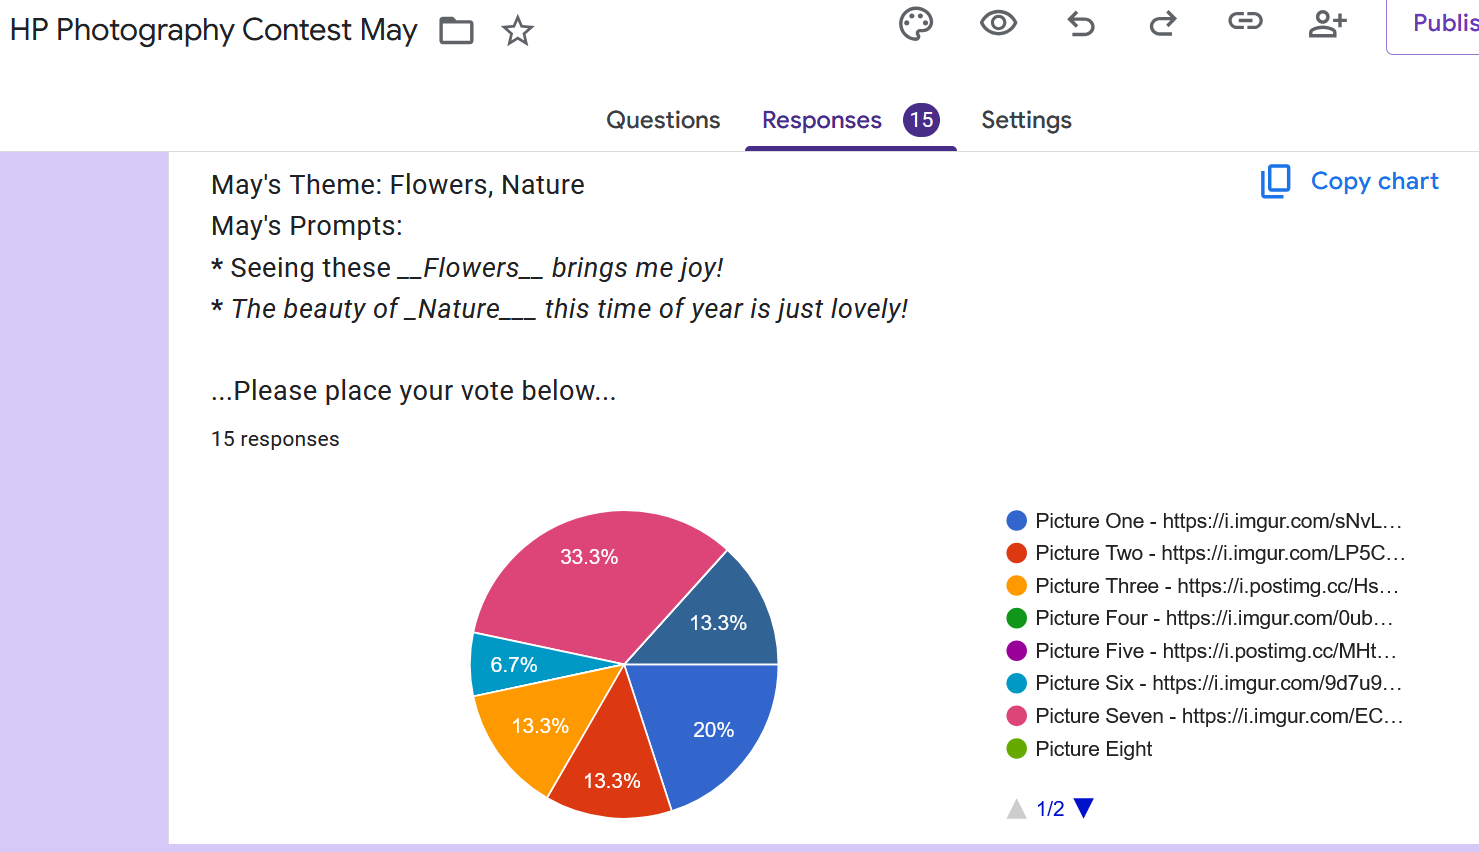Undo the last change with the undo arrow
This screenshot has height=852, width=1479.
click(x=1081, y=23)
